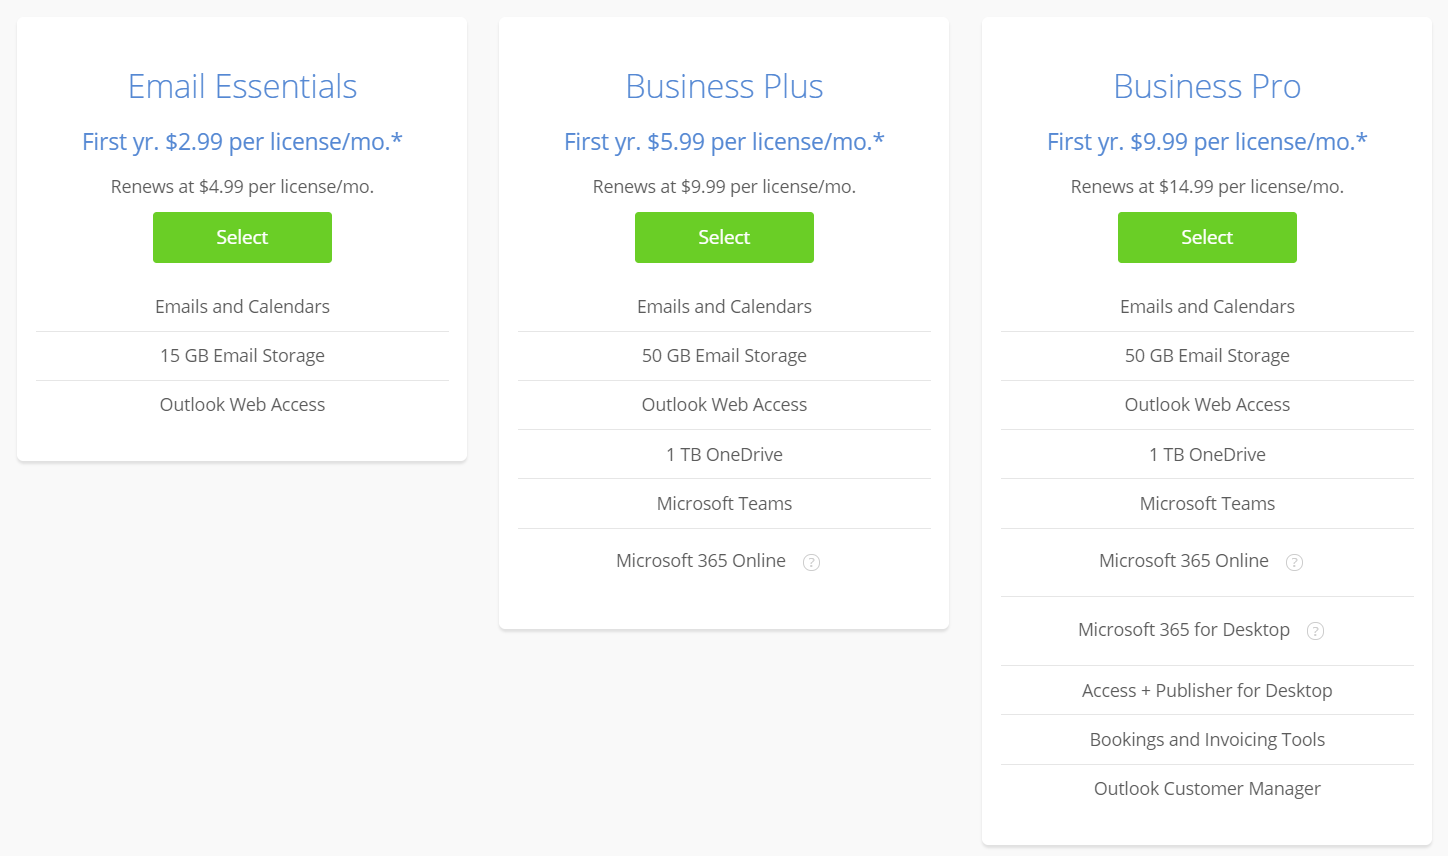Click the Email Essentials heading
The height and width of the screenshot is (856, 1448).
(242, 87)
